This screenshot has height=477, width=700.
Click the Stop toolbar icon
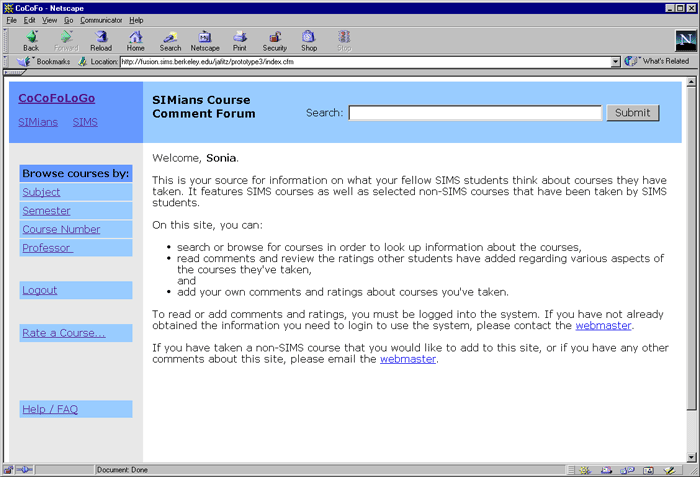tap(344, 41)
